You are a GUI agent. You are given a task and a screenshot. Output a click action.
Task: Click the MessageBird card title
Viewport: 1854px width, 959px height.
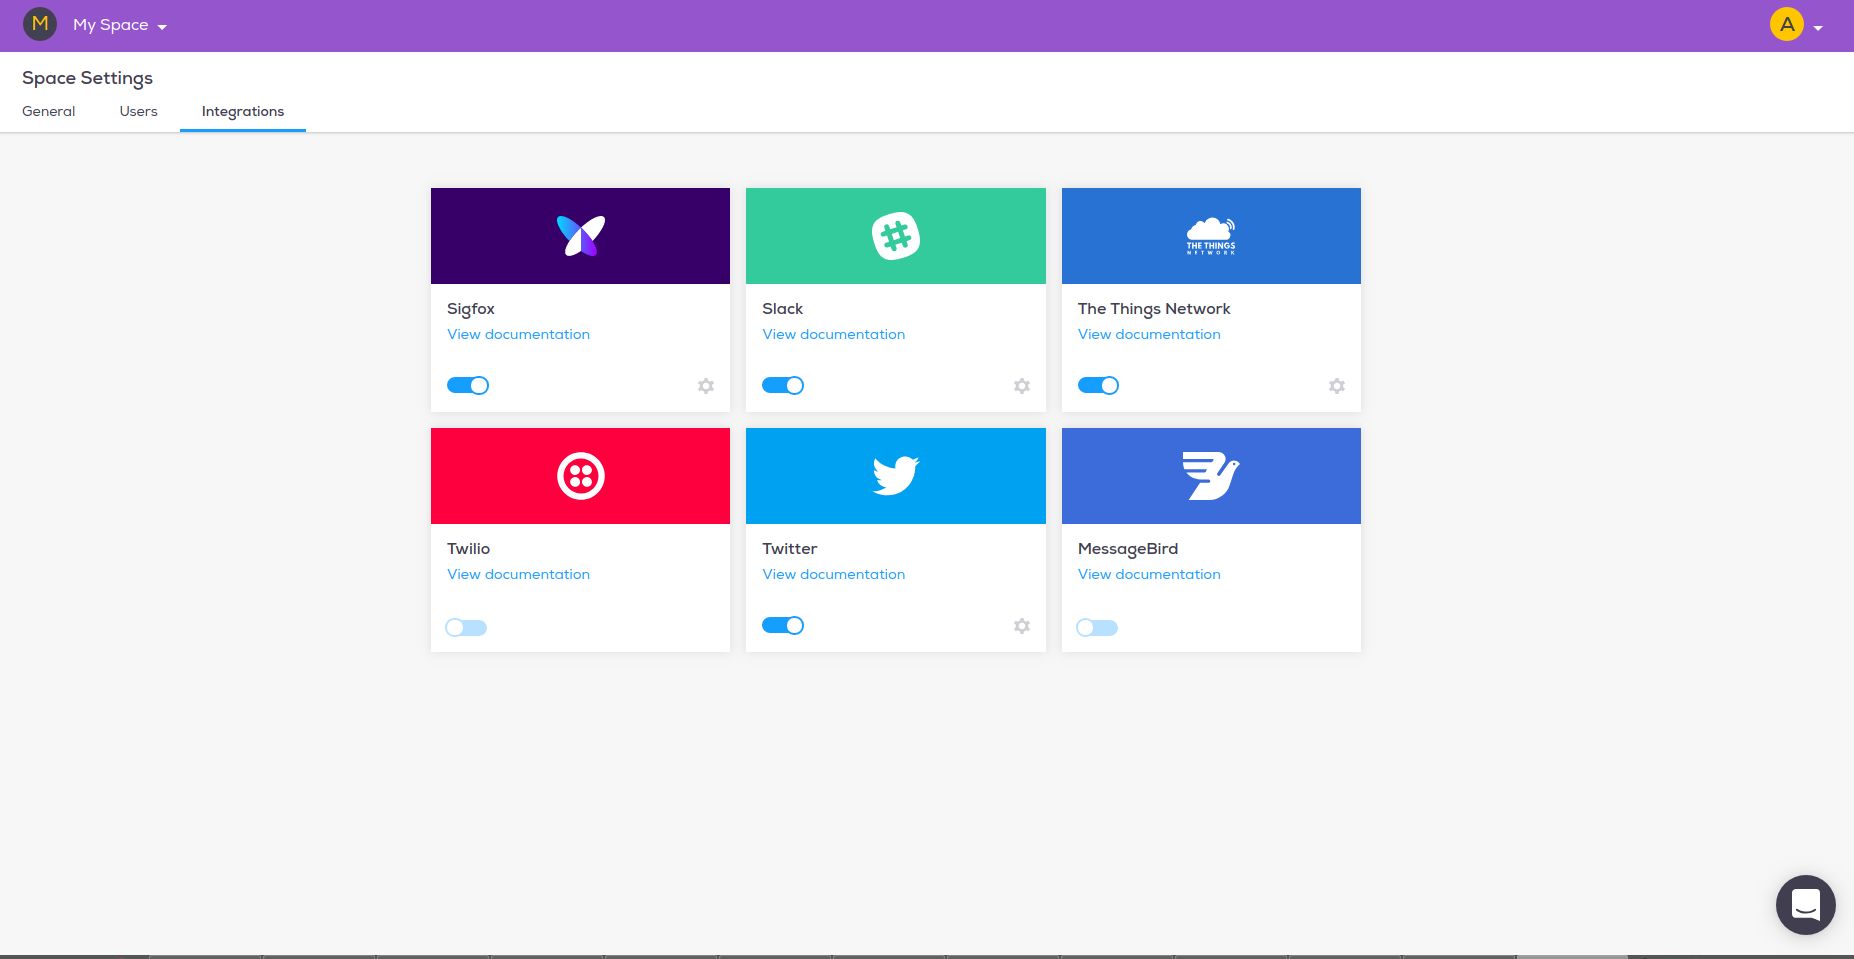1128,549
